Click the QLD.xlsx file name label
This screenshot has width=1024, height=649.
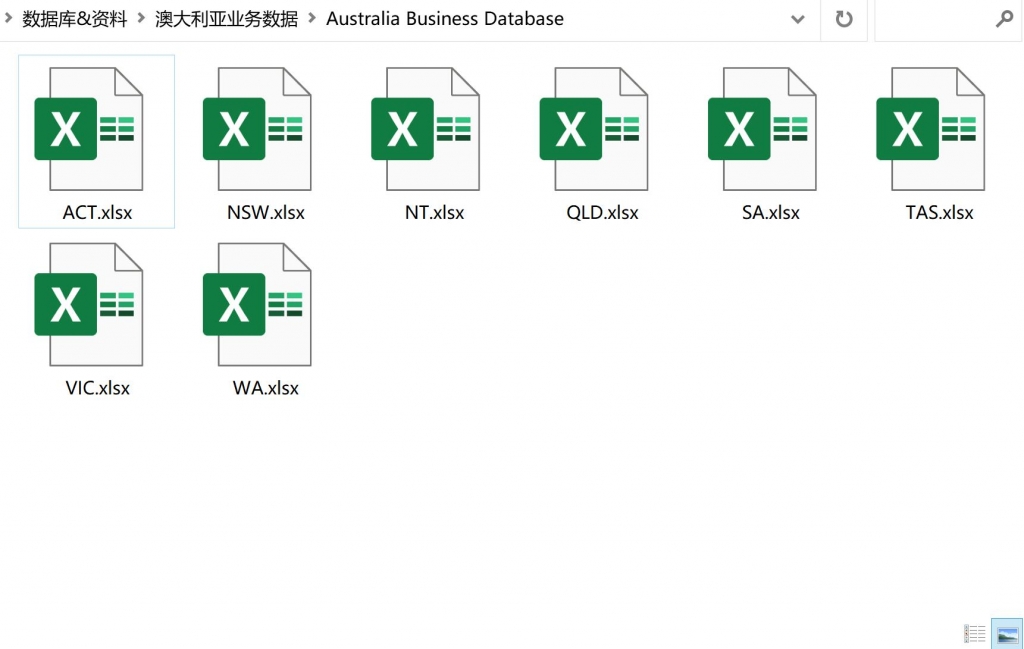[x=602, y=213]
